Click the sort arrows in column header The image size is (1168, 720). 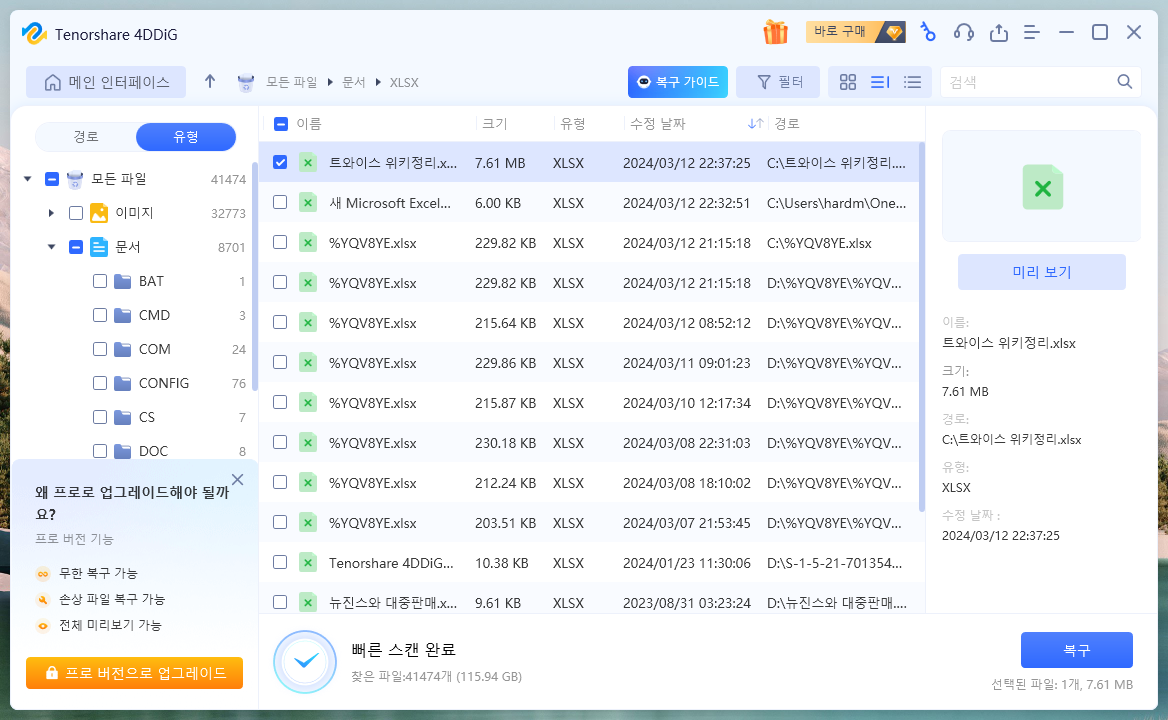(x=755, y=124)
